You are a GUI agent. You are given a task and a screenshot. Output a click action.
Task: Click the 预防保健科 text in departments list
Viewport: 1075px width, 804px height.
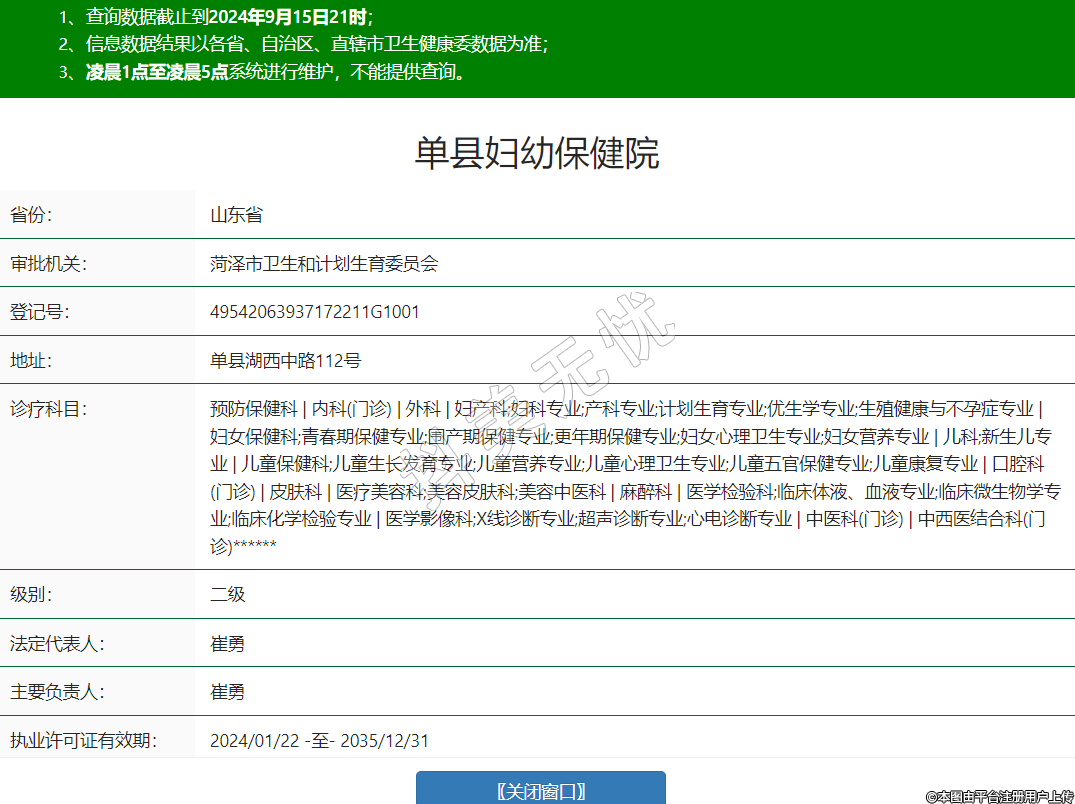coord(254,409)
